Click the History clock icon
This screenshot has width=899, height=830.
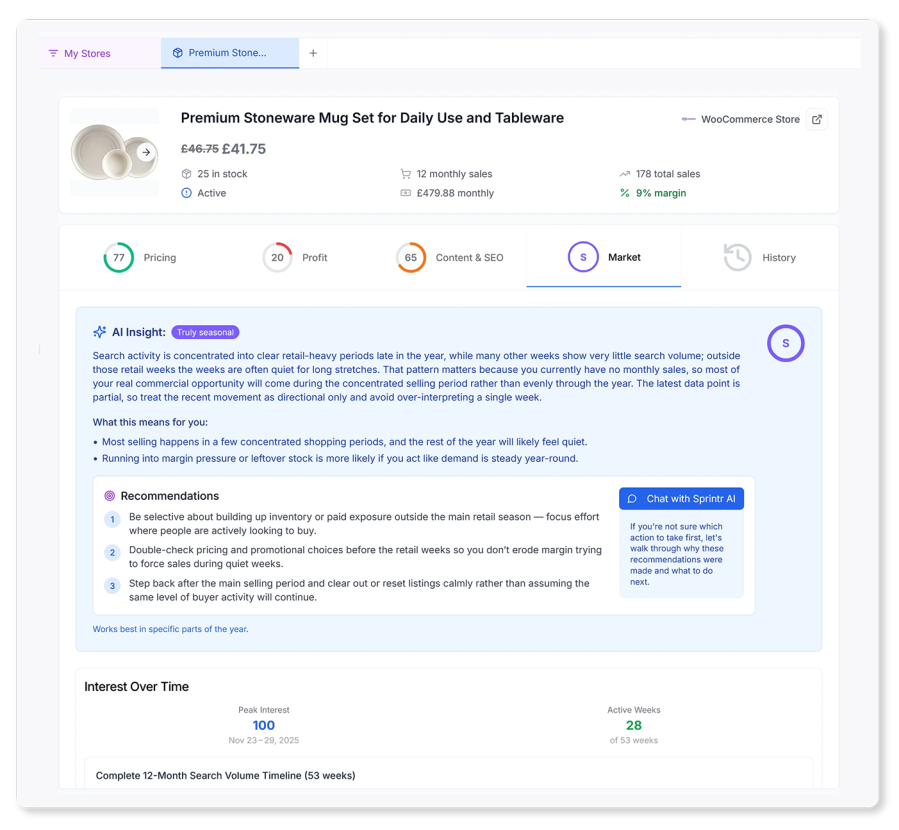point(737,257)
